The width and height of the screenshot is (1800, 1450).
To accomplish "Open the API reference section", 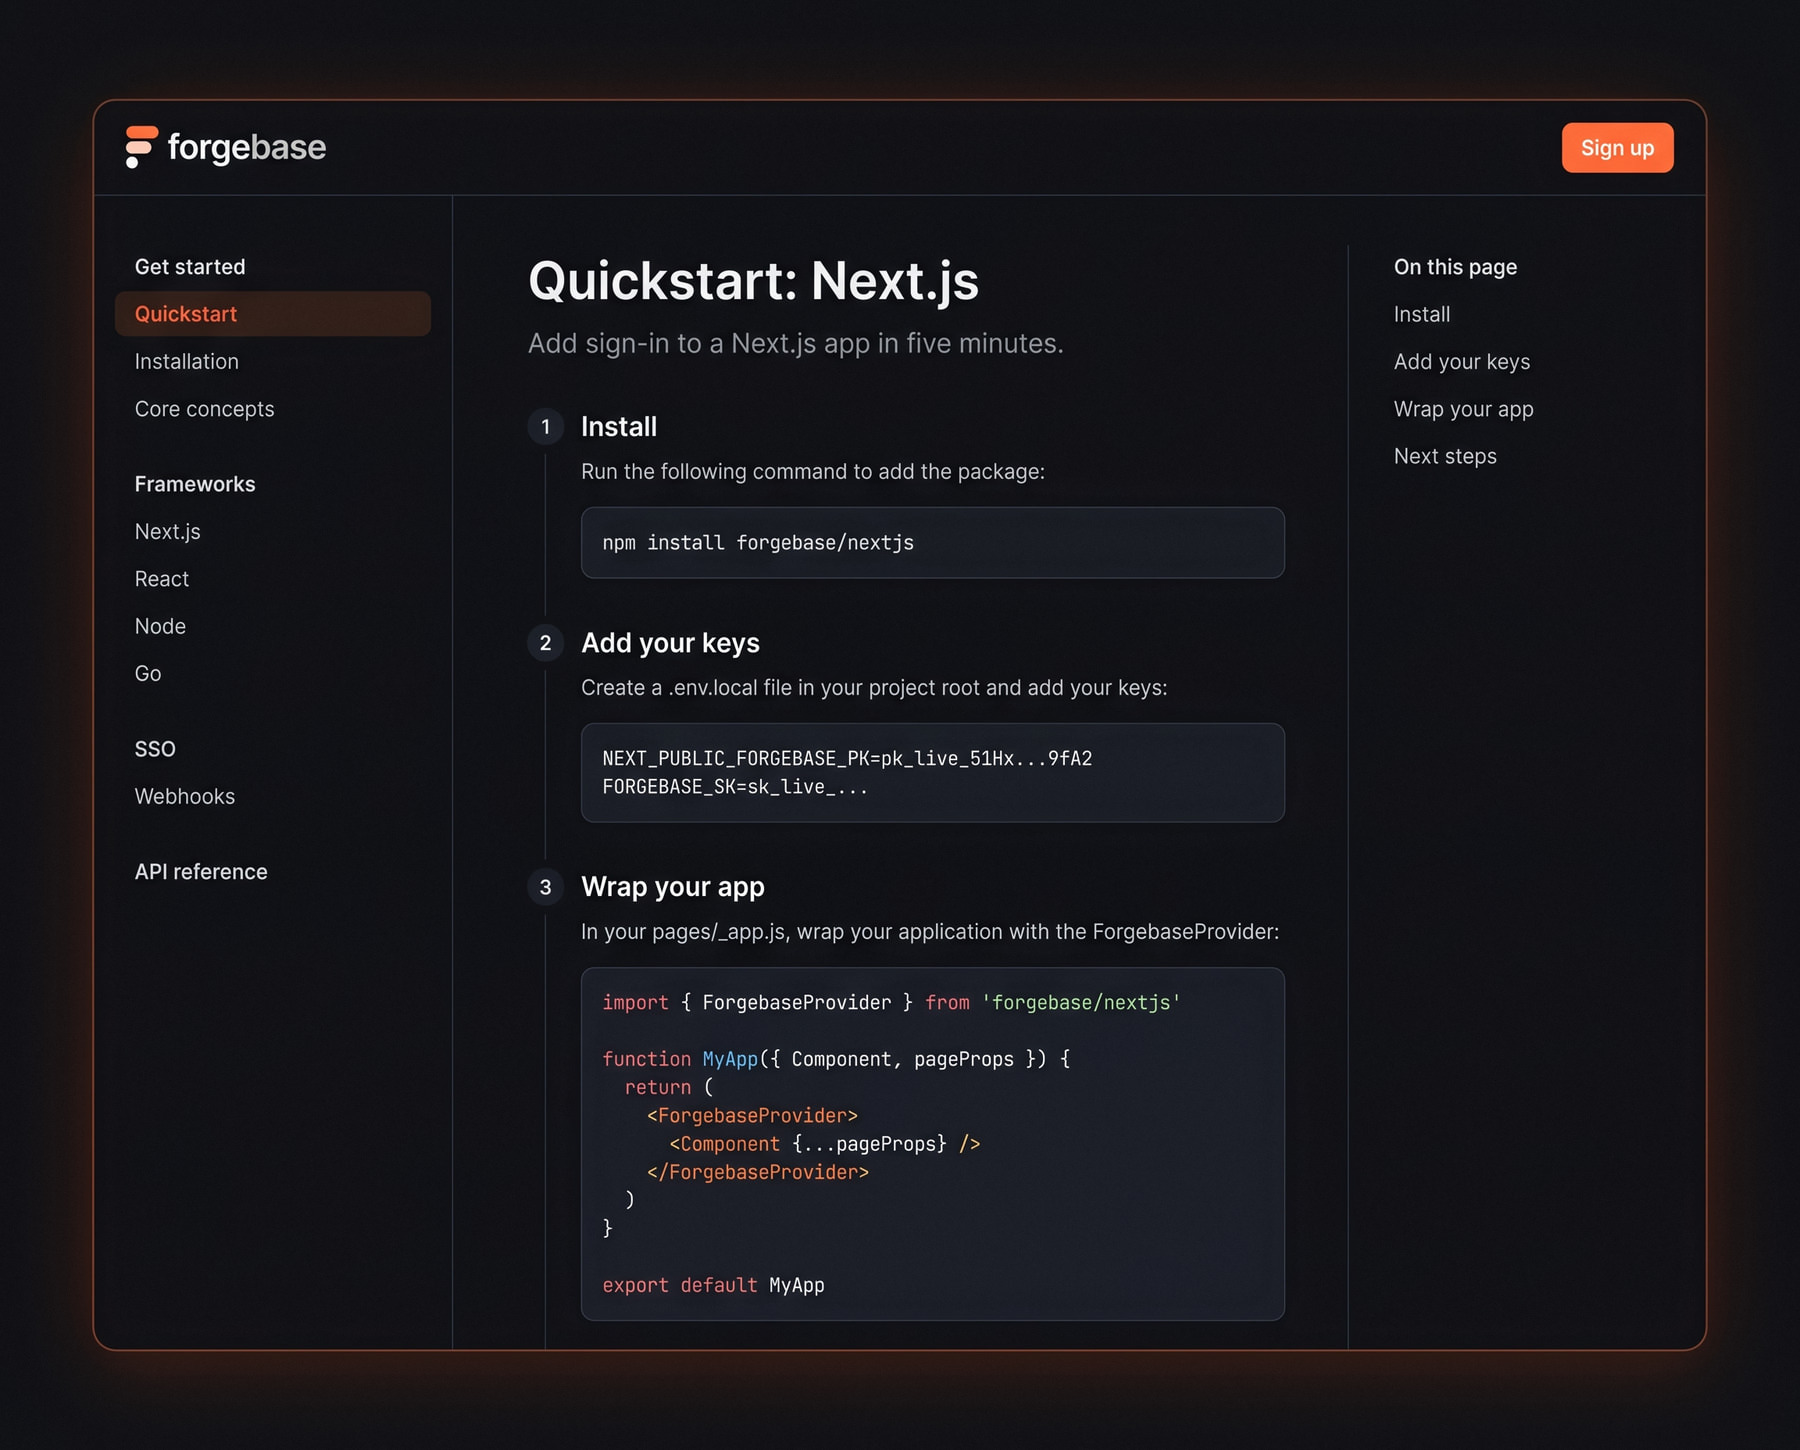I will tap(201, 872).
